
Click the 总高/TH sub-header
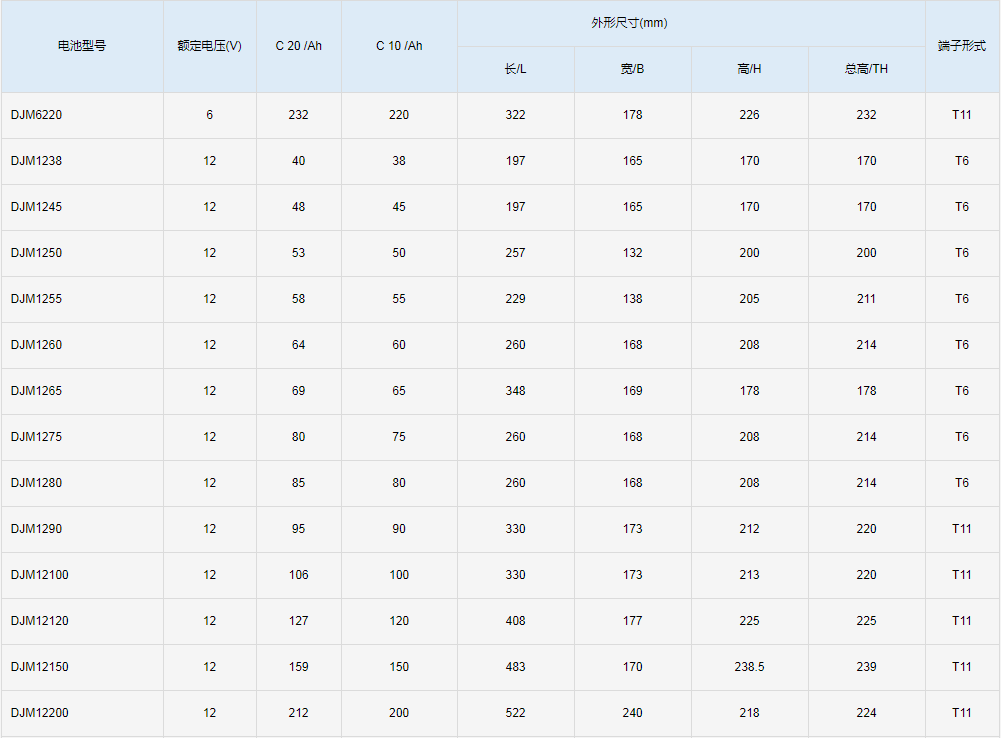click(x=866, y=69)
